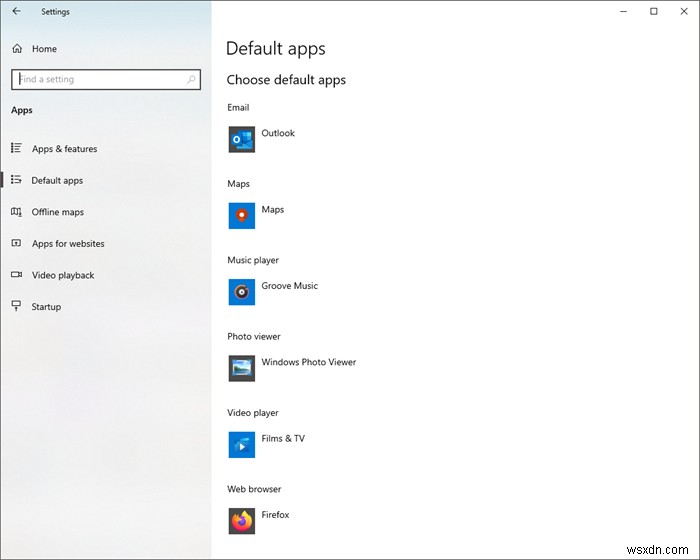Click the Groove Music app icon
700x560 pixels.
[242, 292]
